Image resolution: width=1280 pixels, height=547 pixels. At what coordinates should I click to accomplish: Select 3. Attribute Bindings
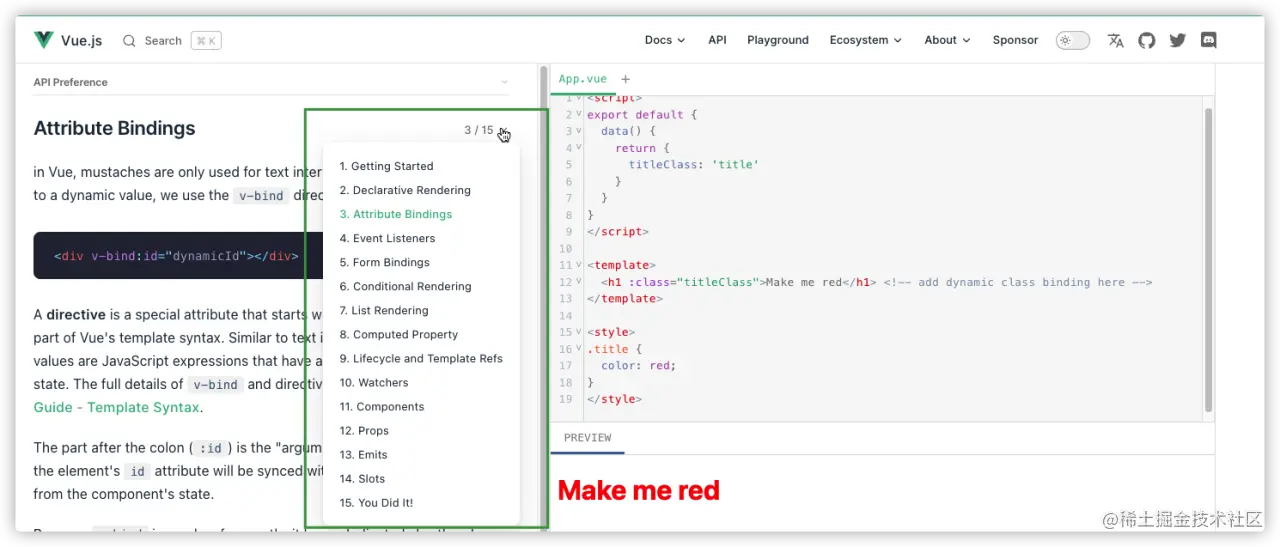click(x=396, y=214)
